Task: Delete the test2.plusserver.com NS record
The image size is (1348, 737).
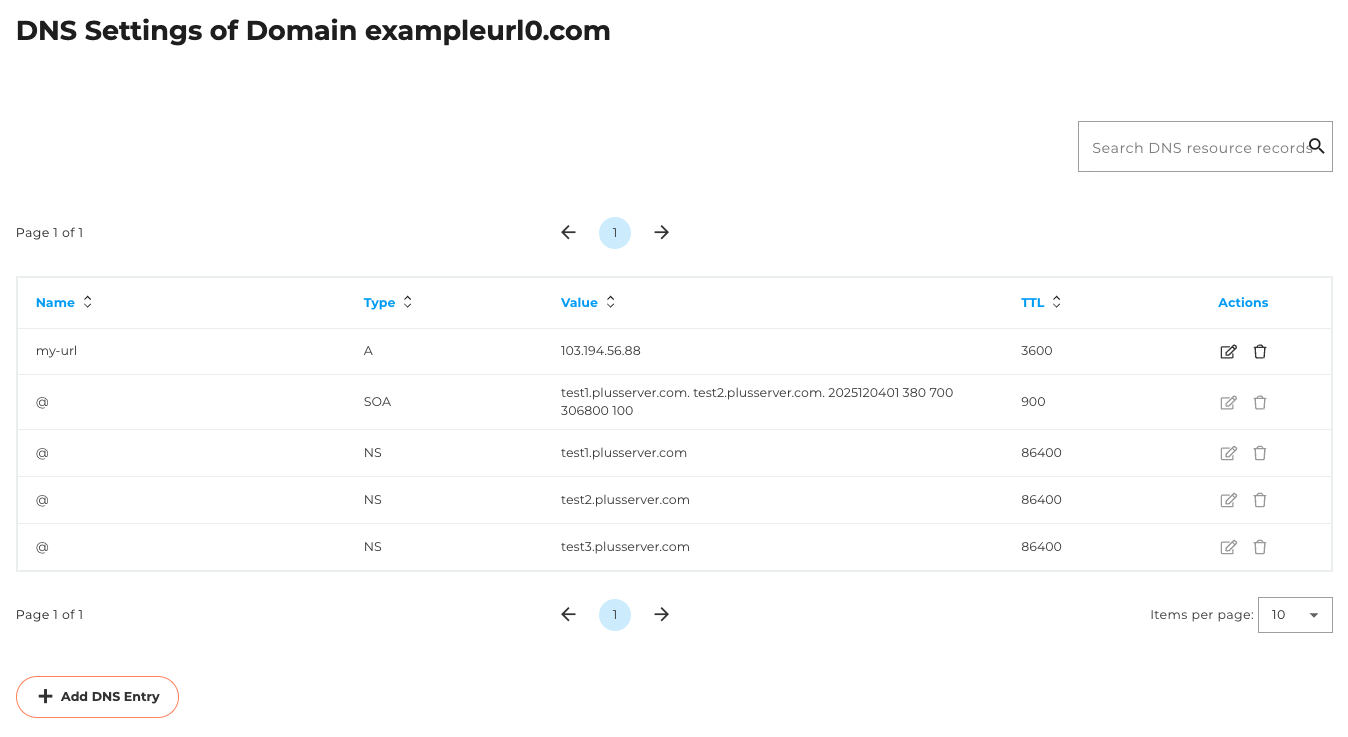Action: 1260,499
